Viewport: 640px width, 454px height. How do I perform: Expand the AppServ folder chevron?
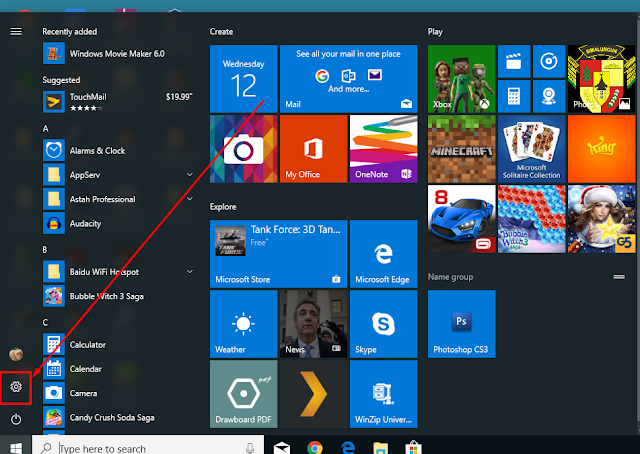tap(190, 174)
